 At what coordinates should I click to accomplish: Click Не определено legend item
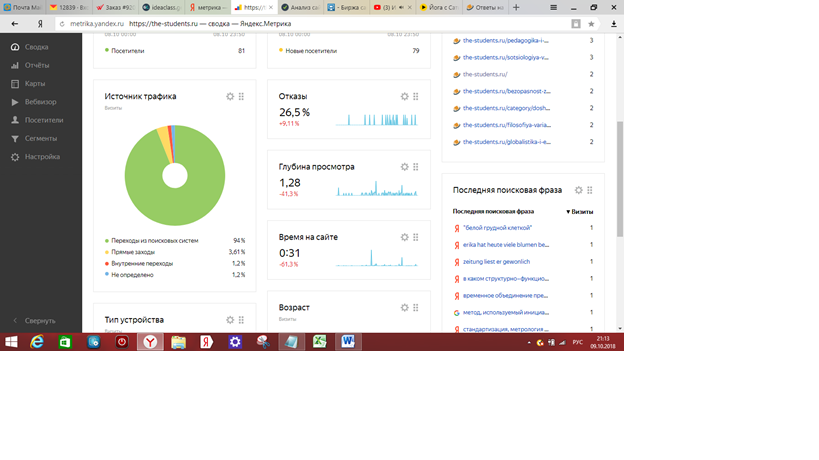pos(132,275)
